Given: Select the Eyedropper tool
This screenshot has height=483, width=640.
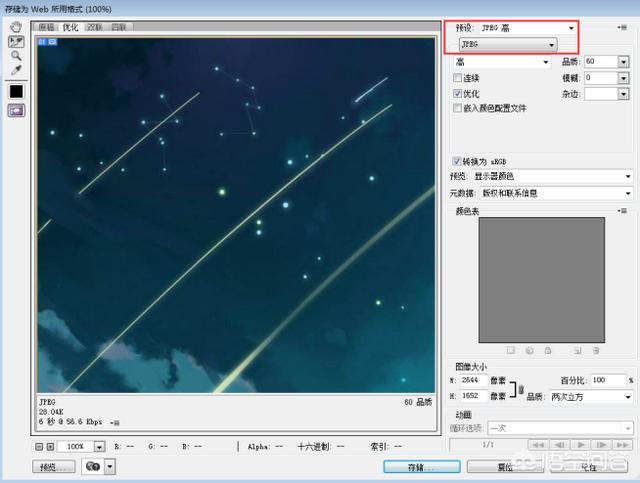Looking at the screenshot, I should (16, 70).
